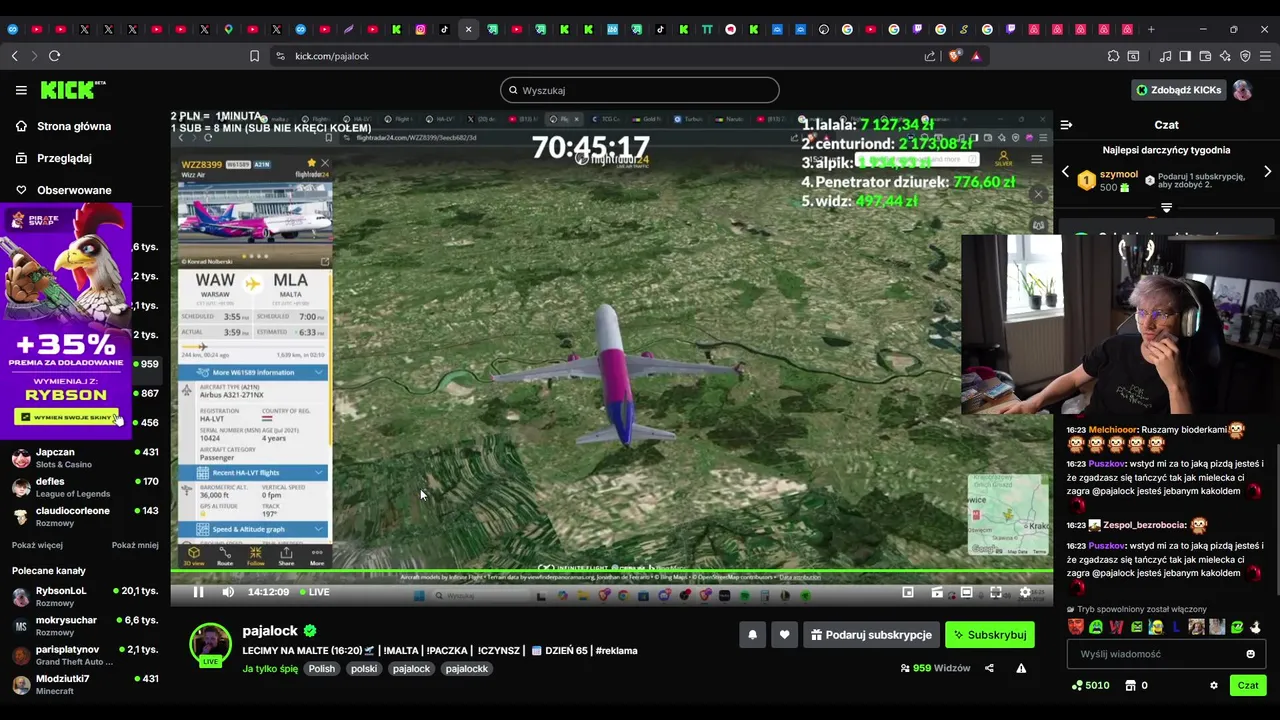Insert the white duck emote
Viewport: 1280px width, 720px height.
(x=1256, y=628)
